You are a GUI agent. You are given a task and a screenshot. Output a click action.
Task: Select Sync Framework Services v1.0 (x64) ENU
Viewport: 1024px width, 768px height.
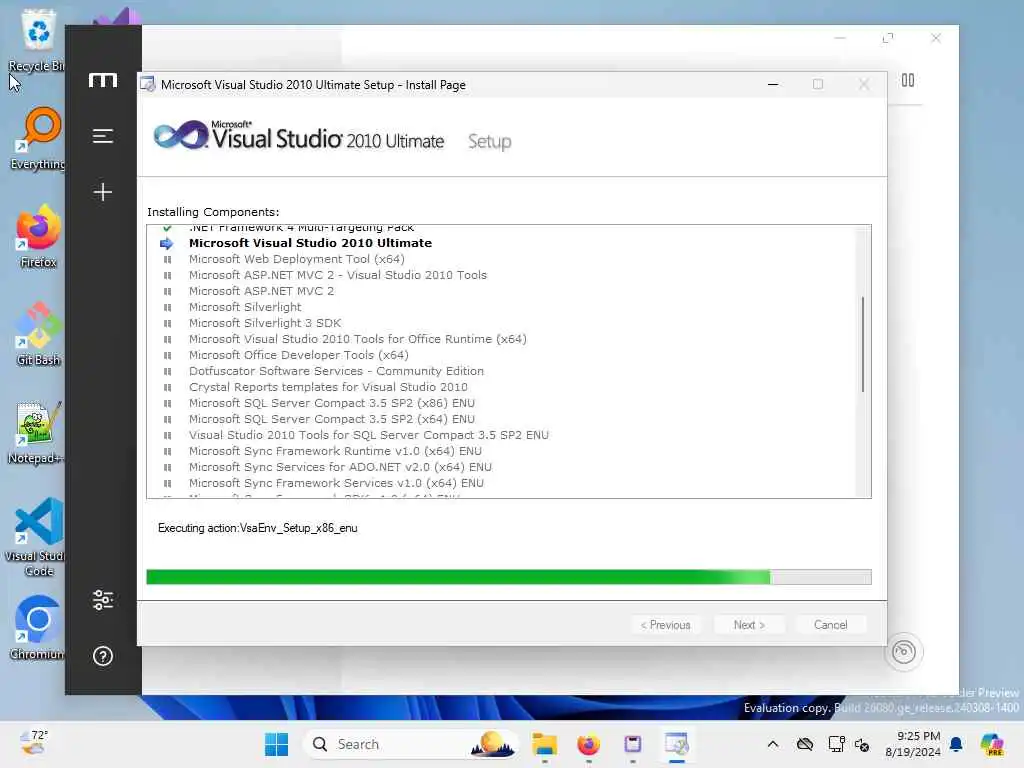pos(336,483)
